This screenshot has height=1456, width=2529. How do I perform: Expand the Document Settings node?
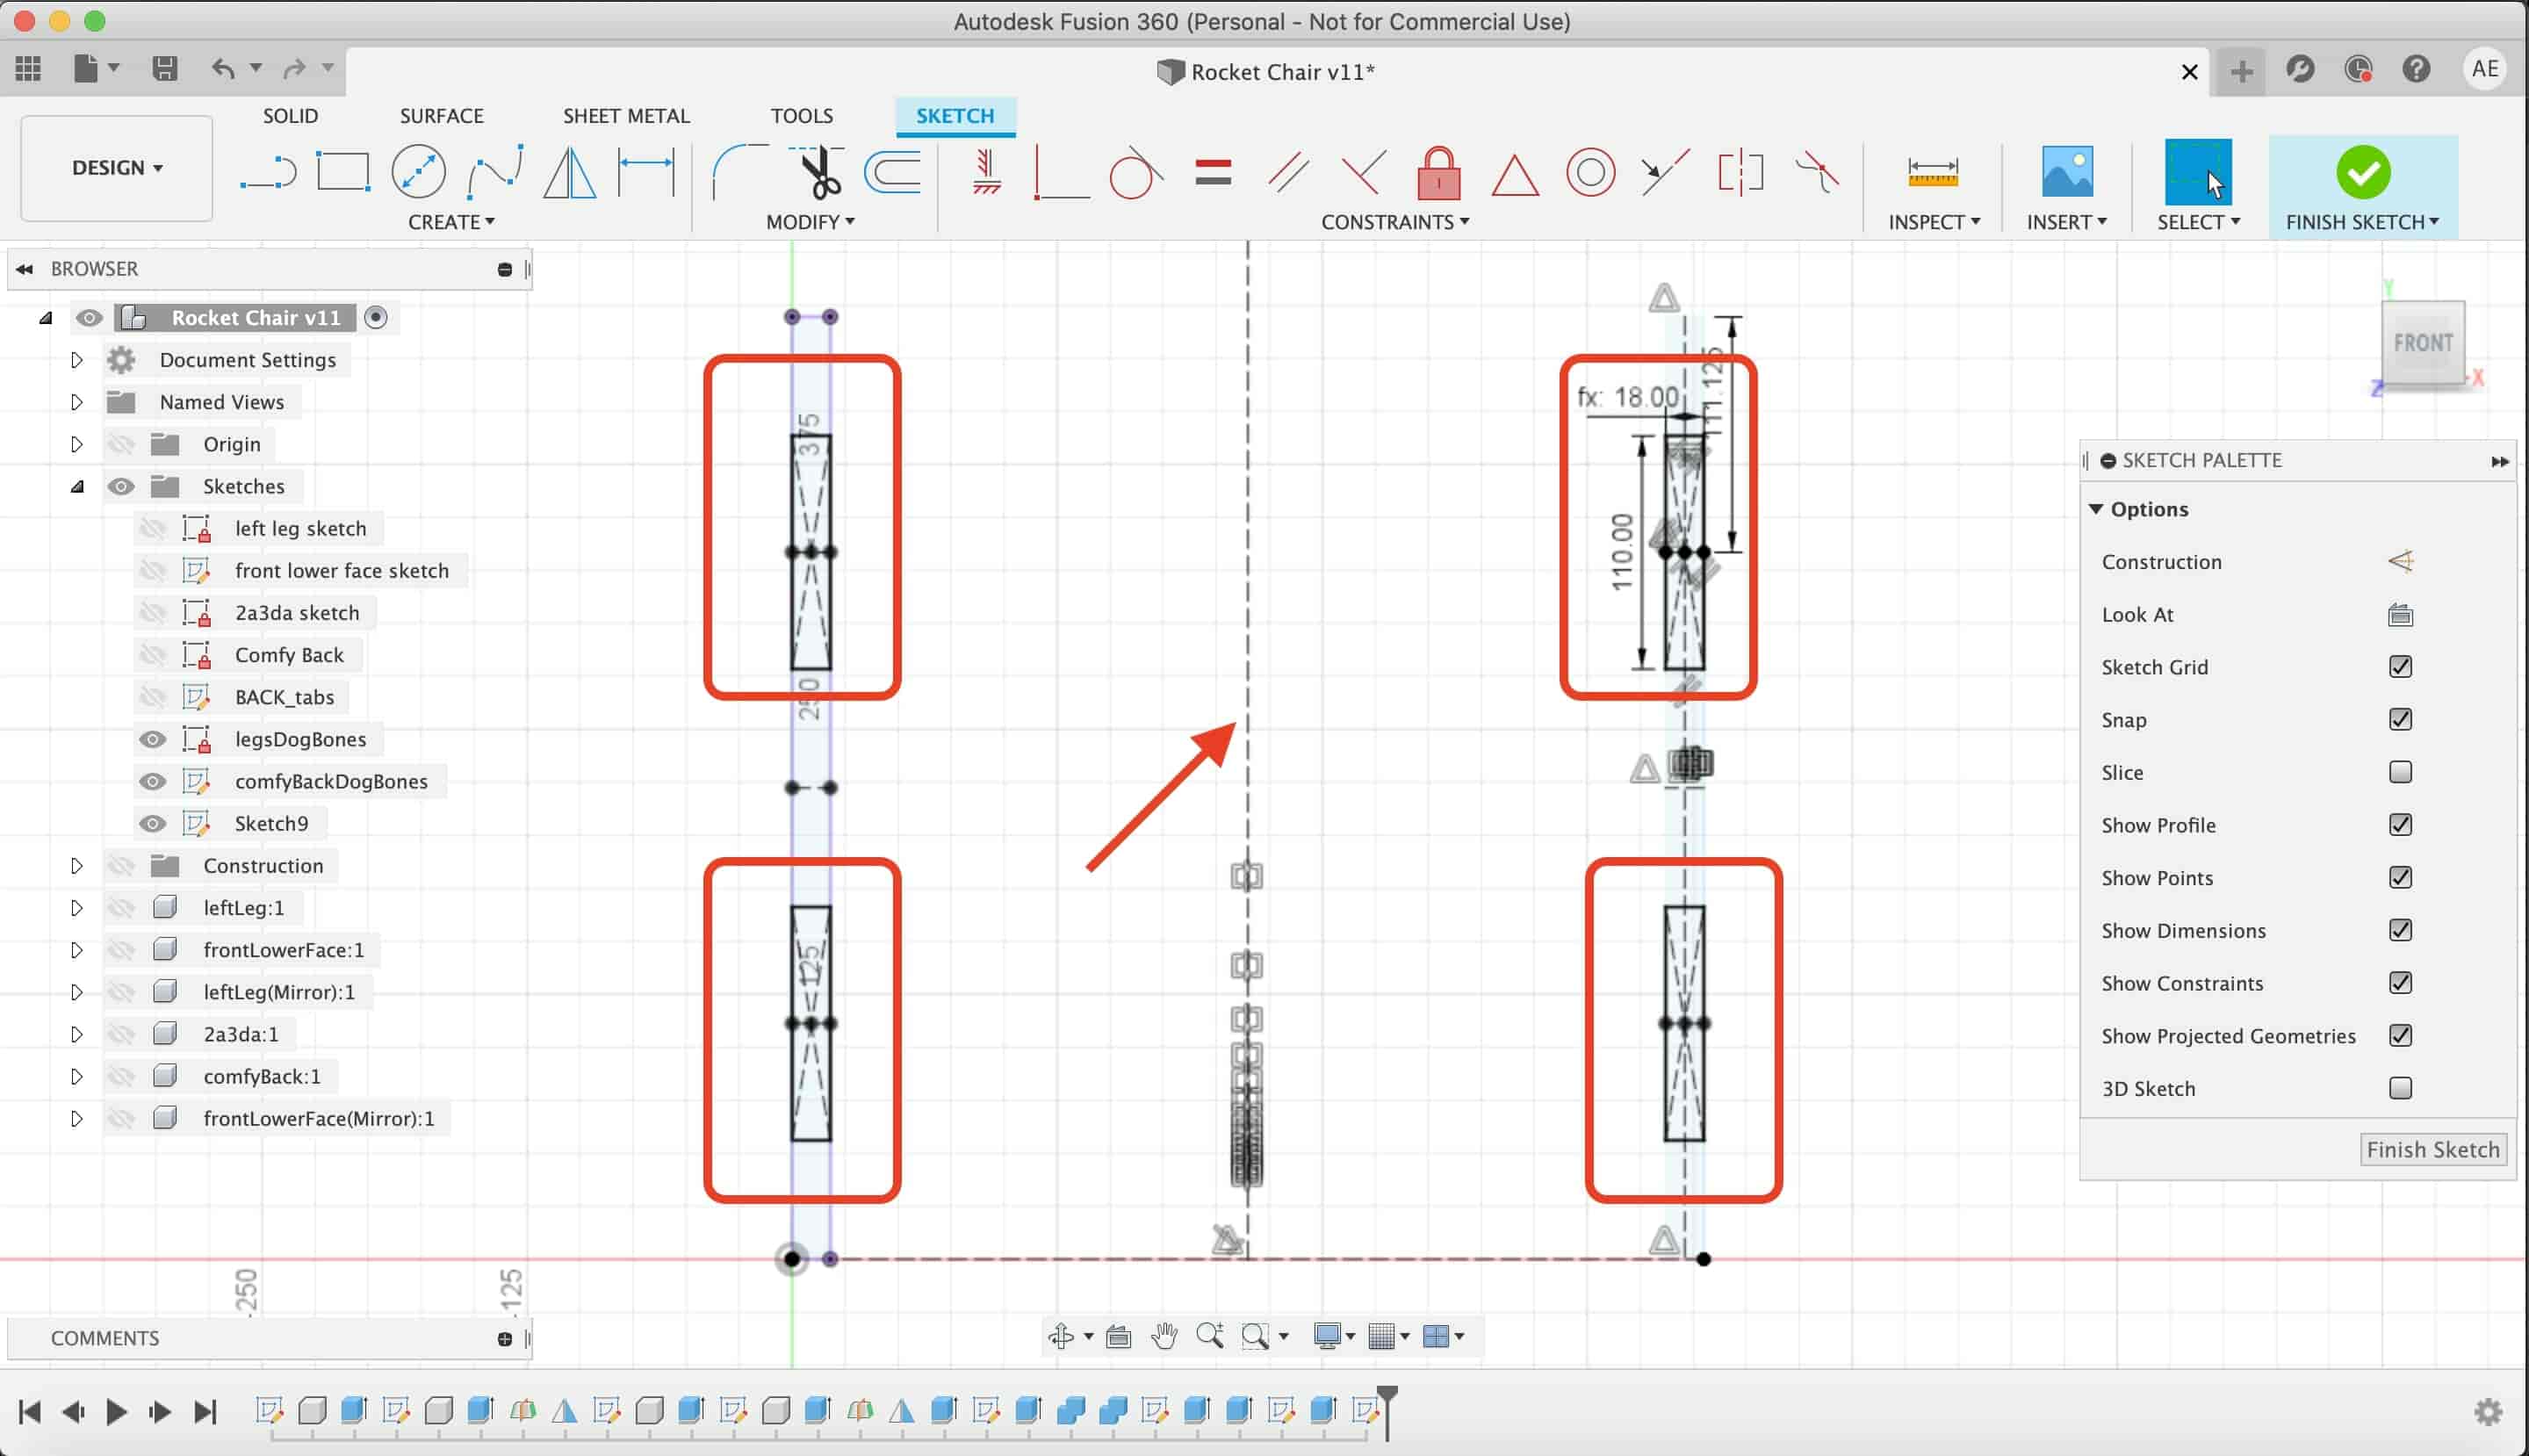76,360
